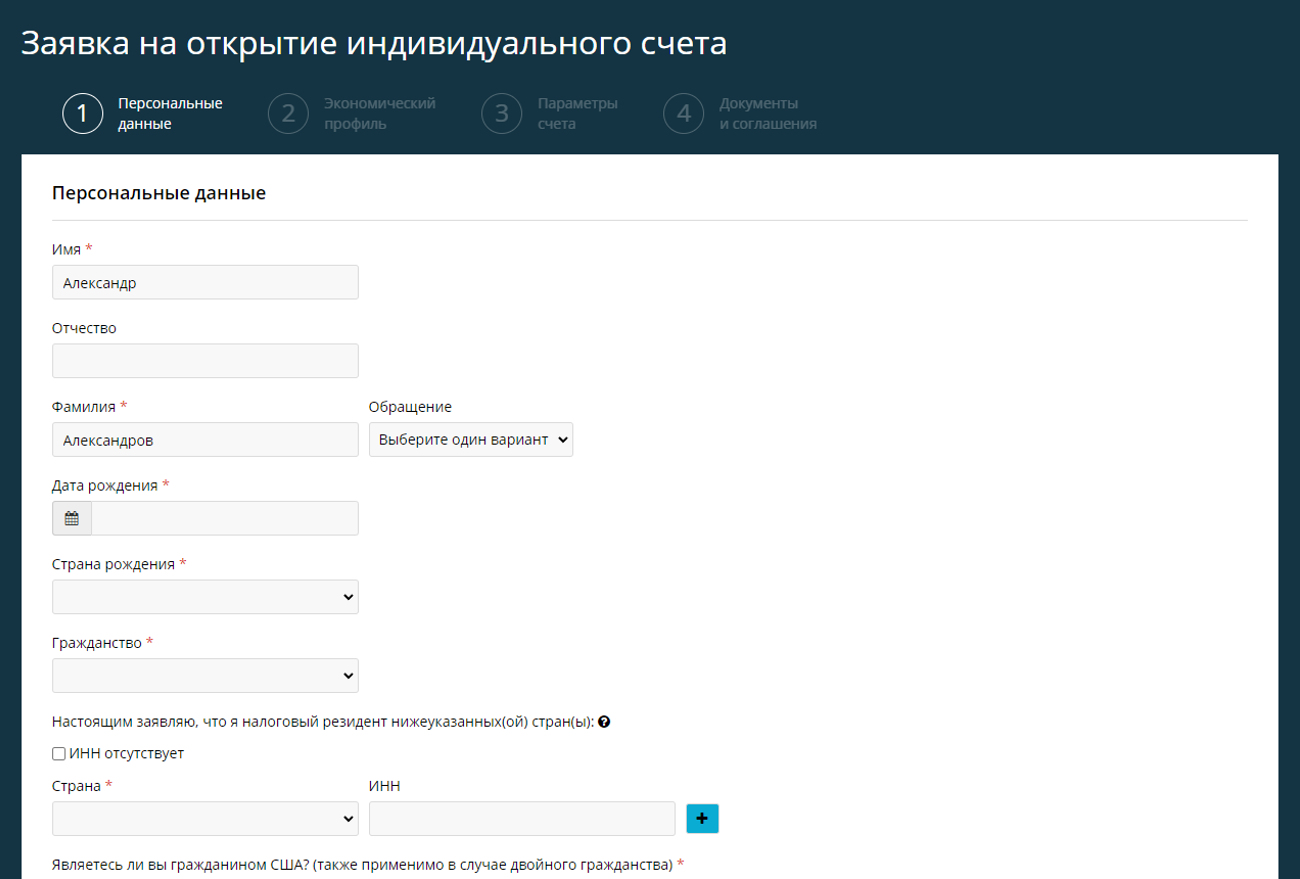The height and width of the screenshot is (879, 1300).
Task: Go to "Персональные данные" step label
Action: [170, 114]
